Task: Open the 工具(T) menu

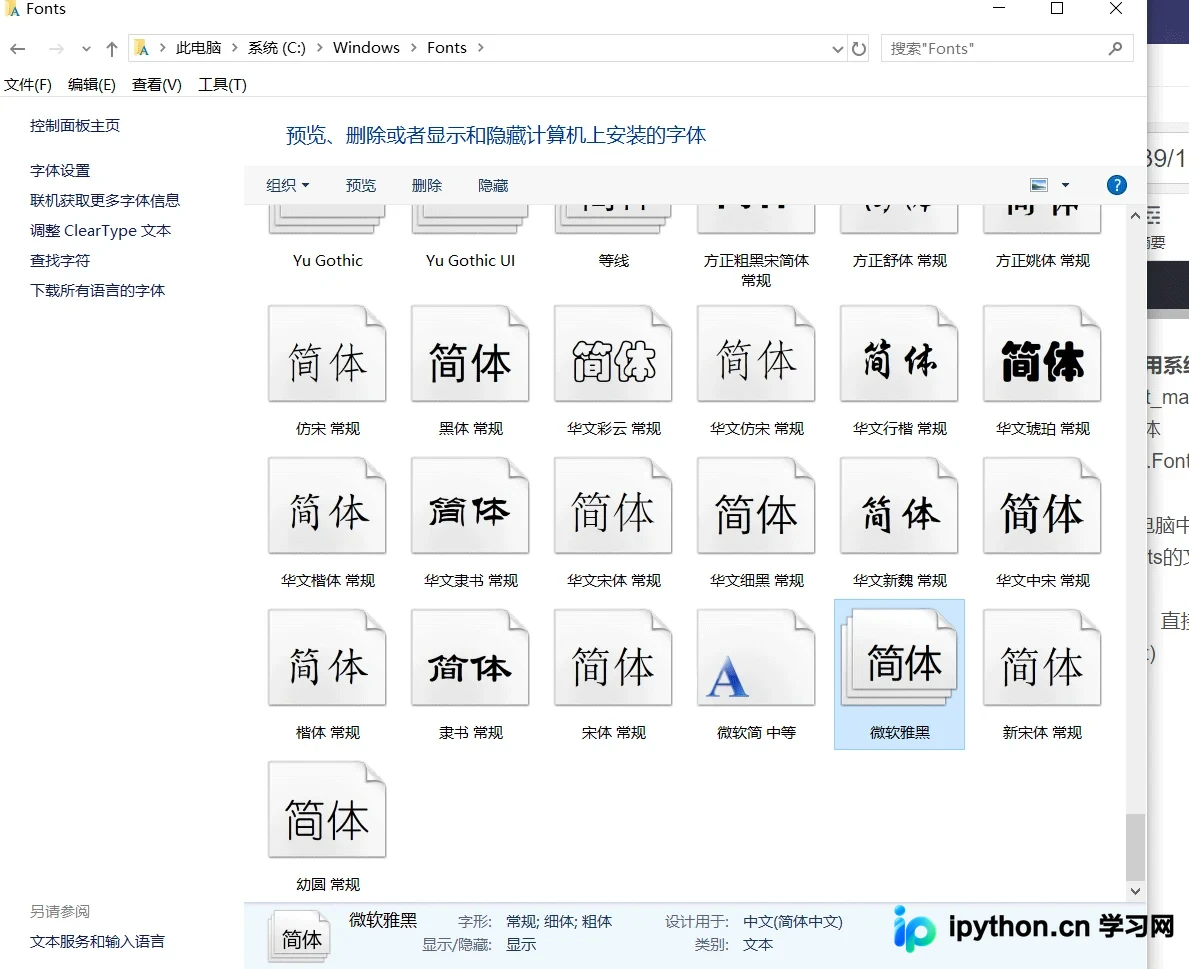Action: tap(222, 85)
